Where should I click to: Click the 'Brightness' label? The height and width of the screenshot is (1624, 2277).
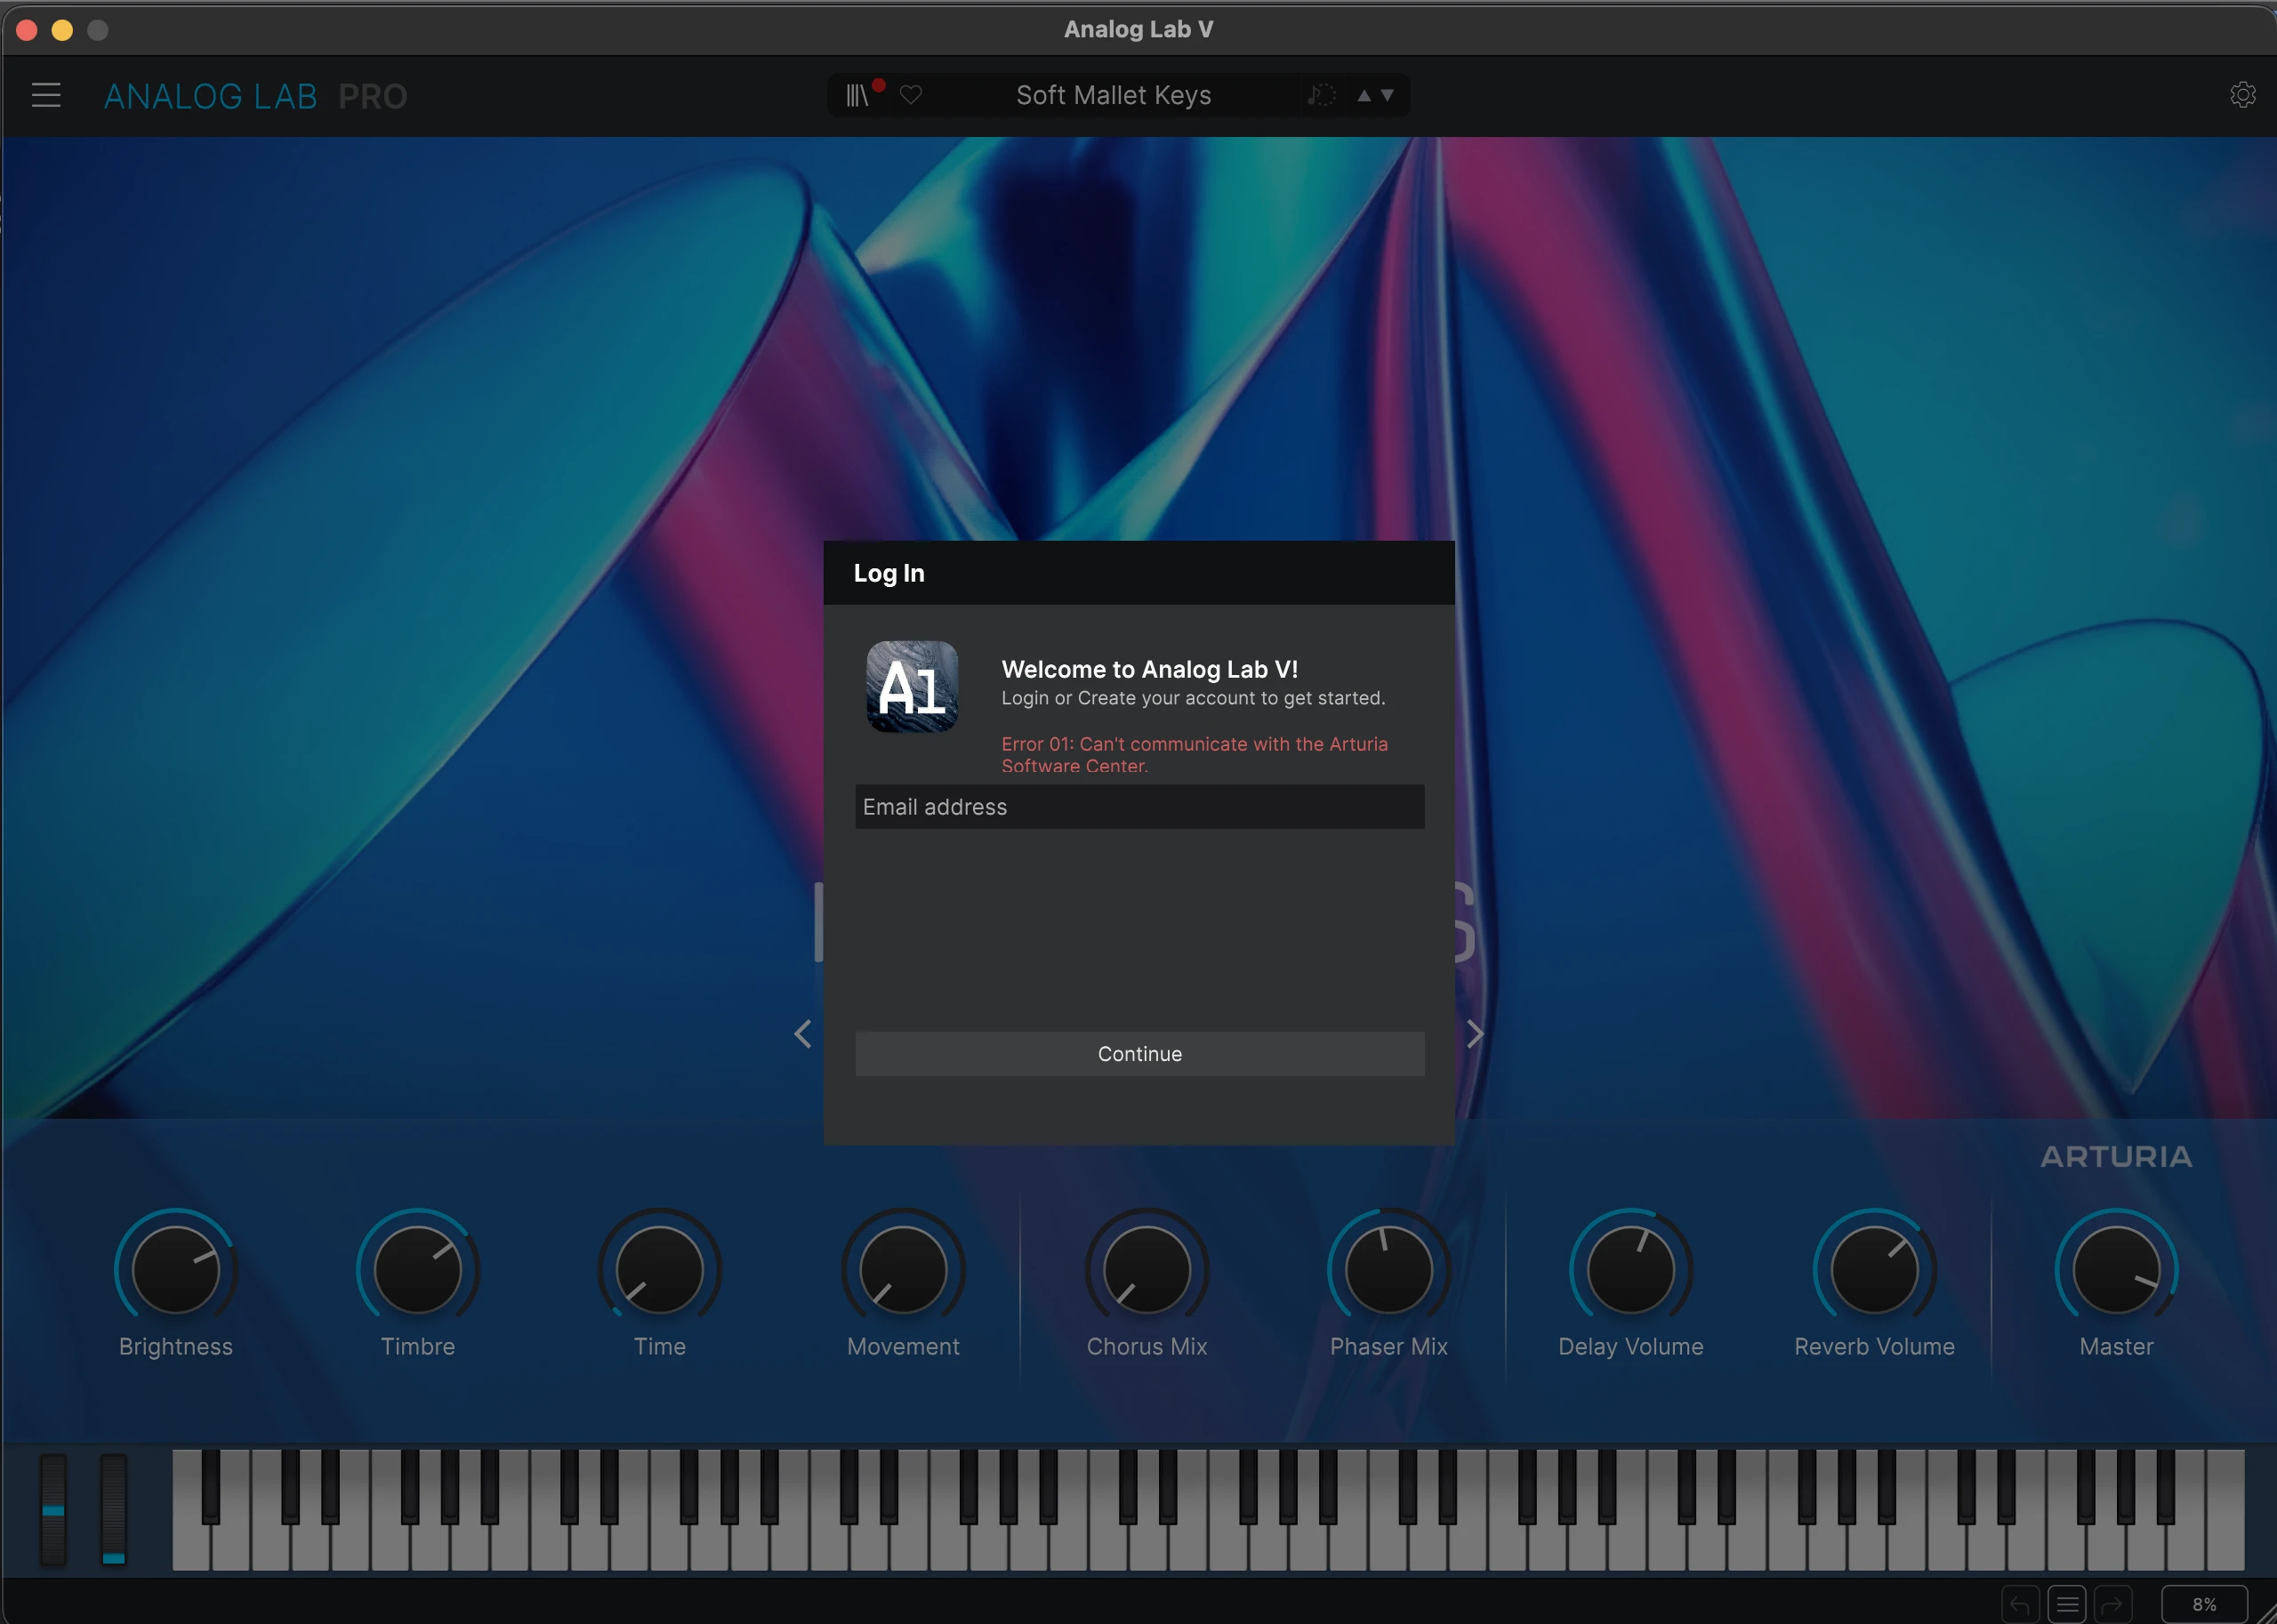176,1347
